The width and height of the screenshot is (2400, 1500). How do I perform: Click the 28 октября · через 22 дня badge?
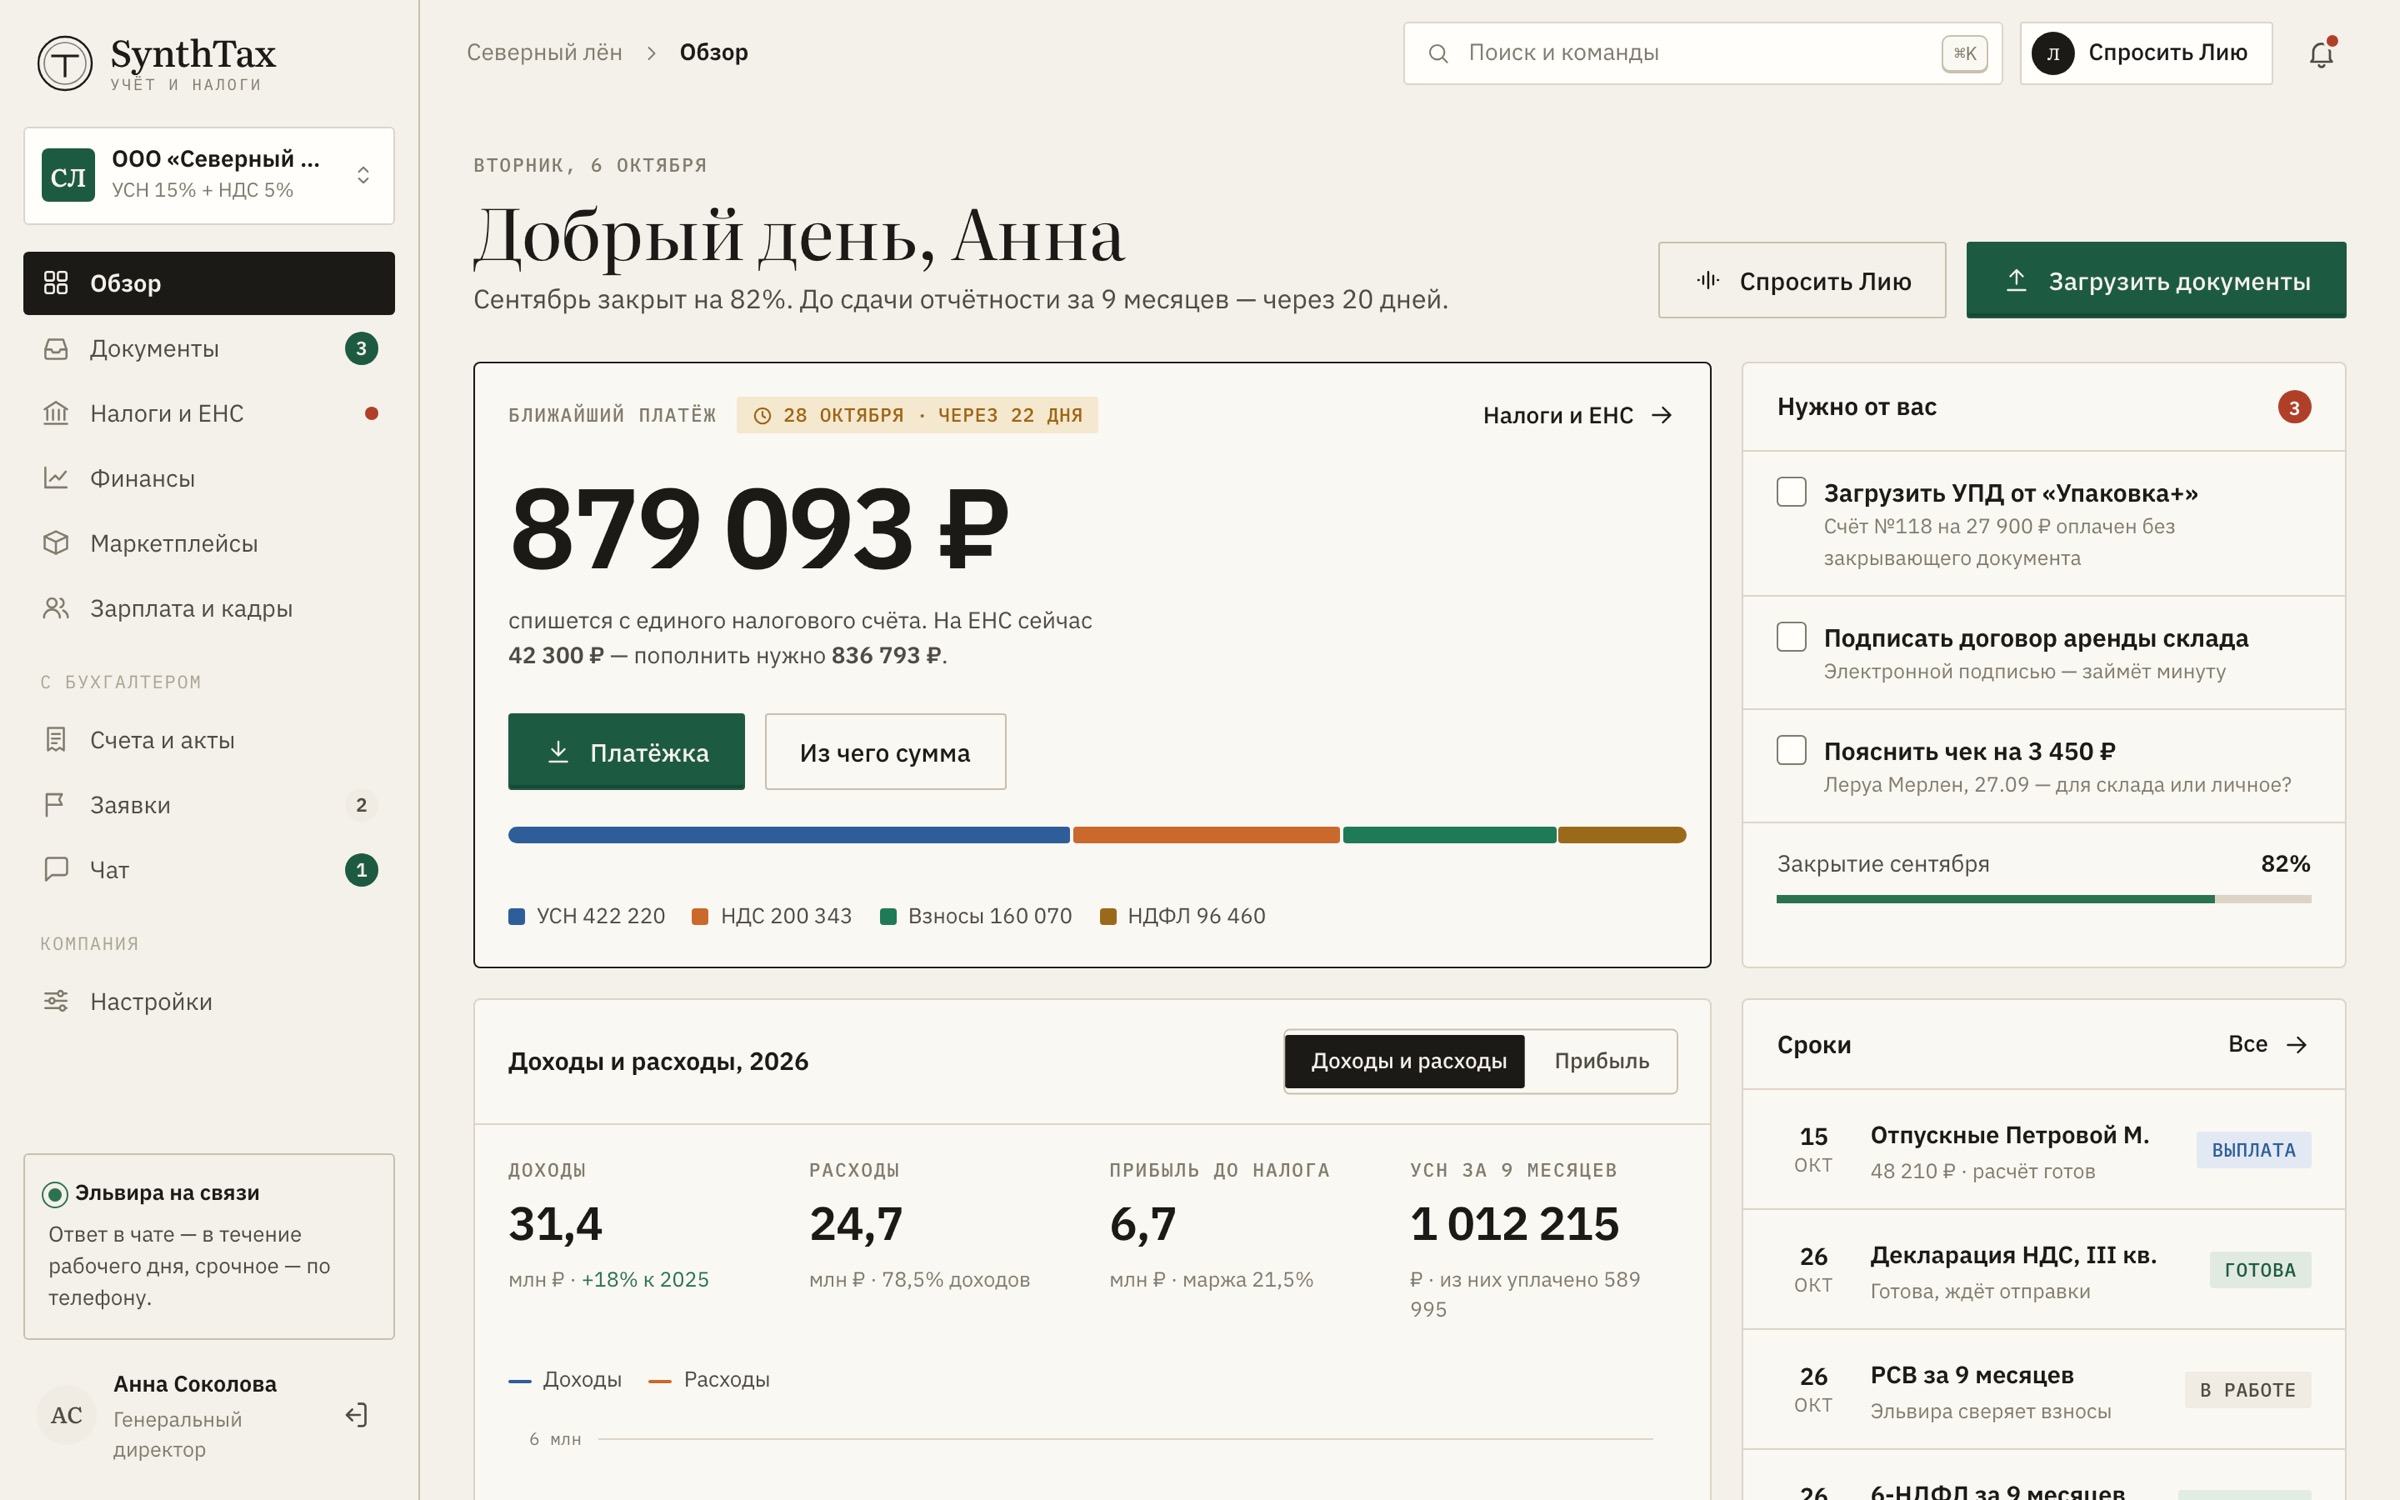click(917, 415)
